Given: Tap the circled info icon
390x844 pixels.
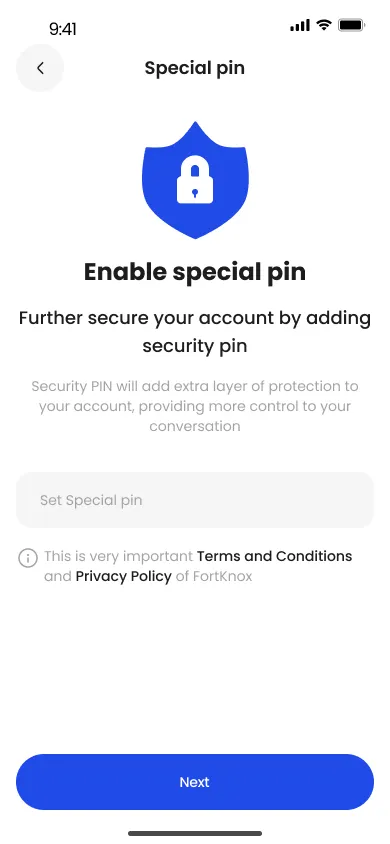Looking at the screenshot, I should tap(28, 557).
